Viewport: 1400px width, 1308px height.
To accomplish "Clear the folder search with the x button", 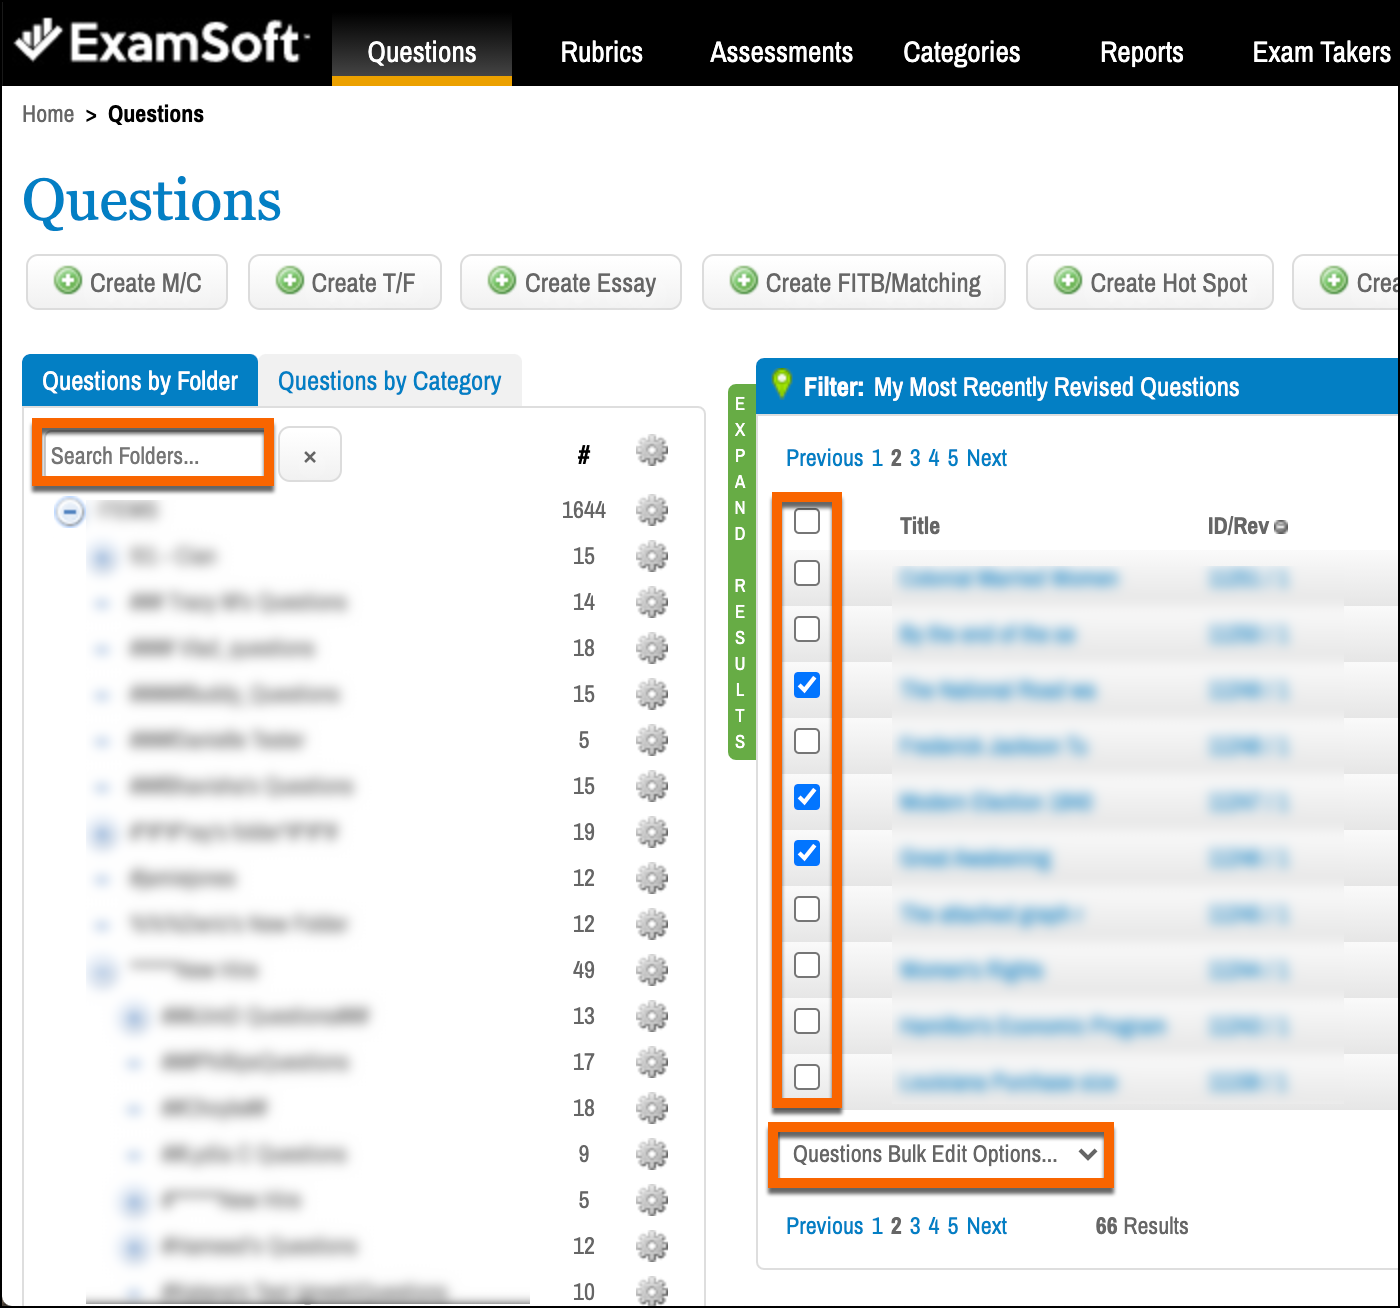I will (x=310, y=455).
